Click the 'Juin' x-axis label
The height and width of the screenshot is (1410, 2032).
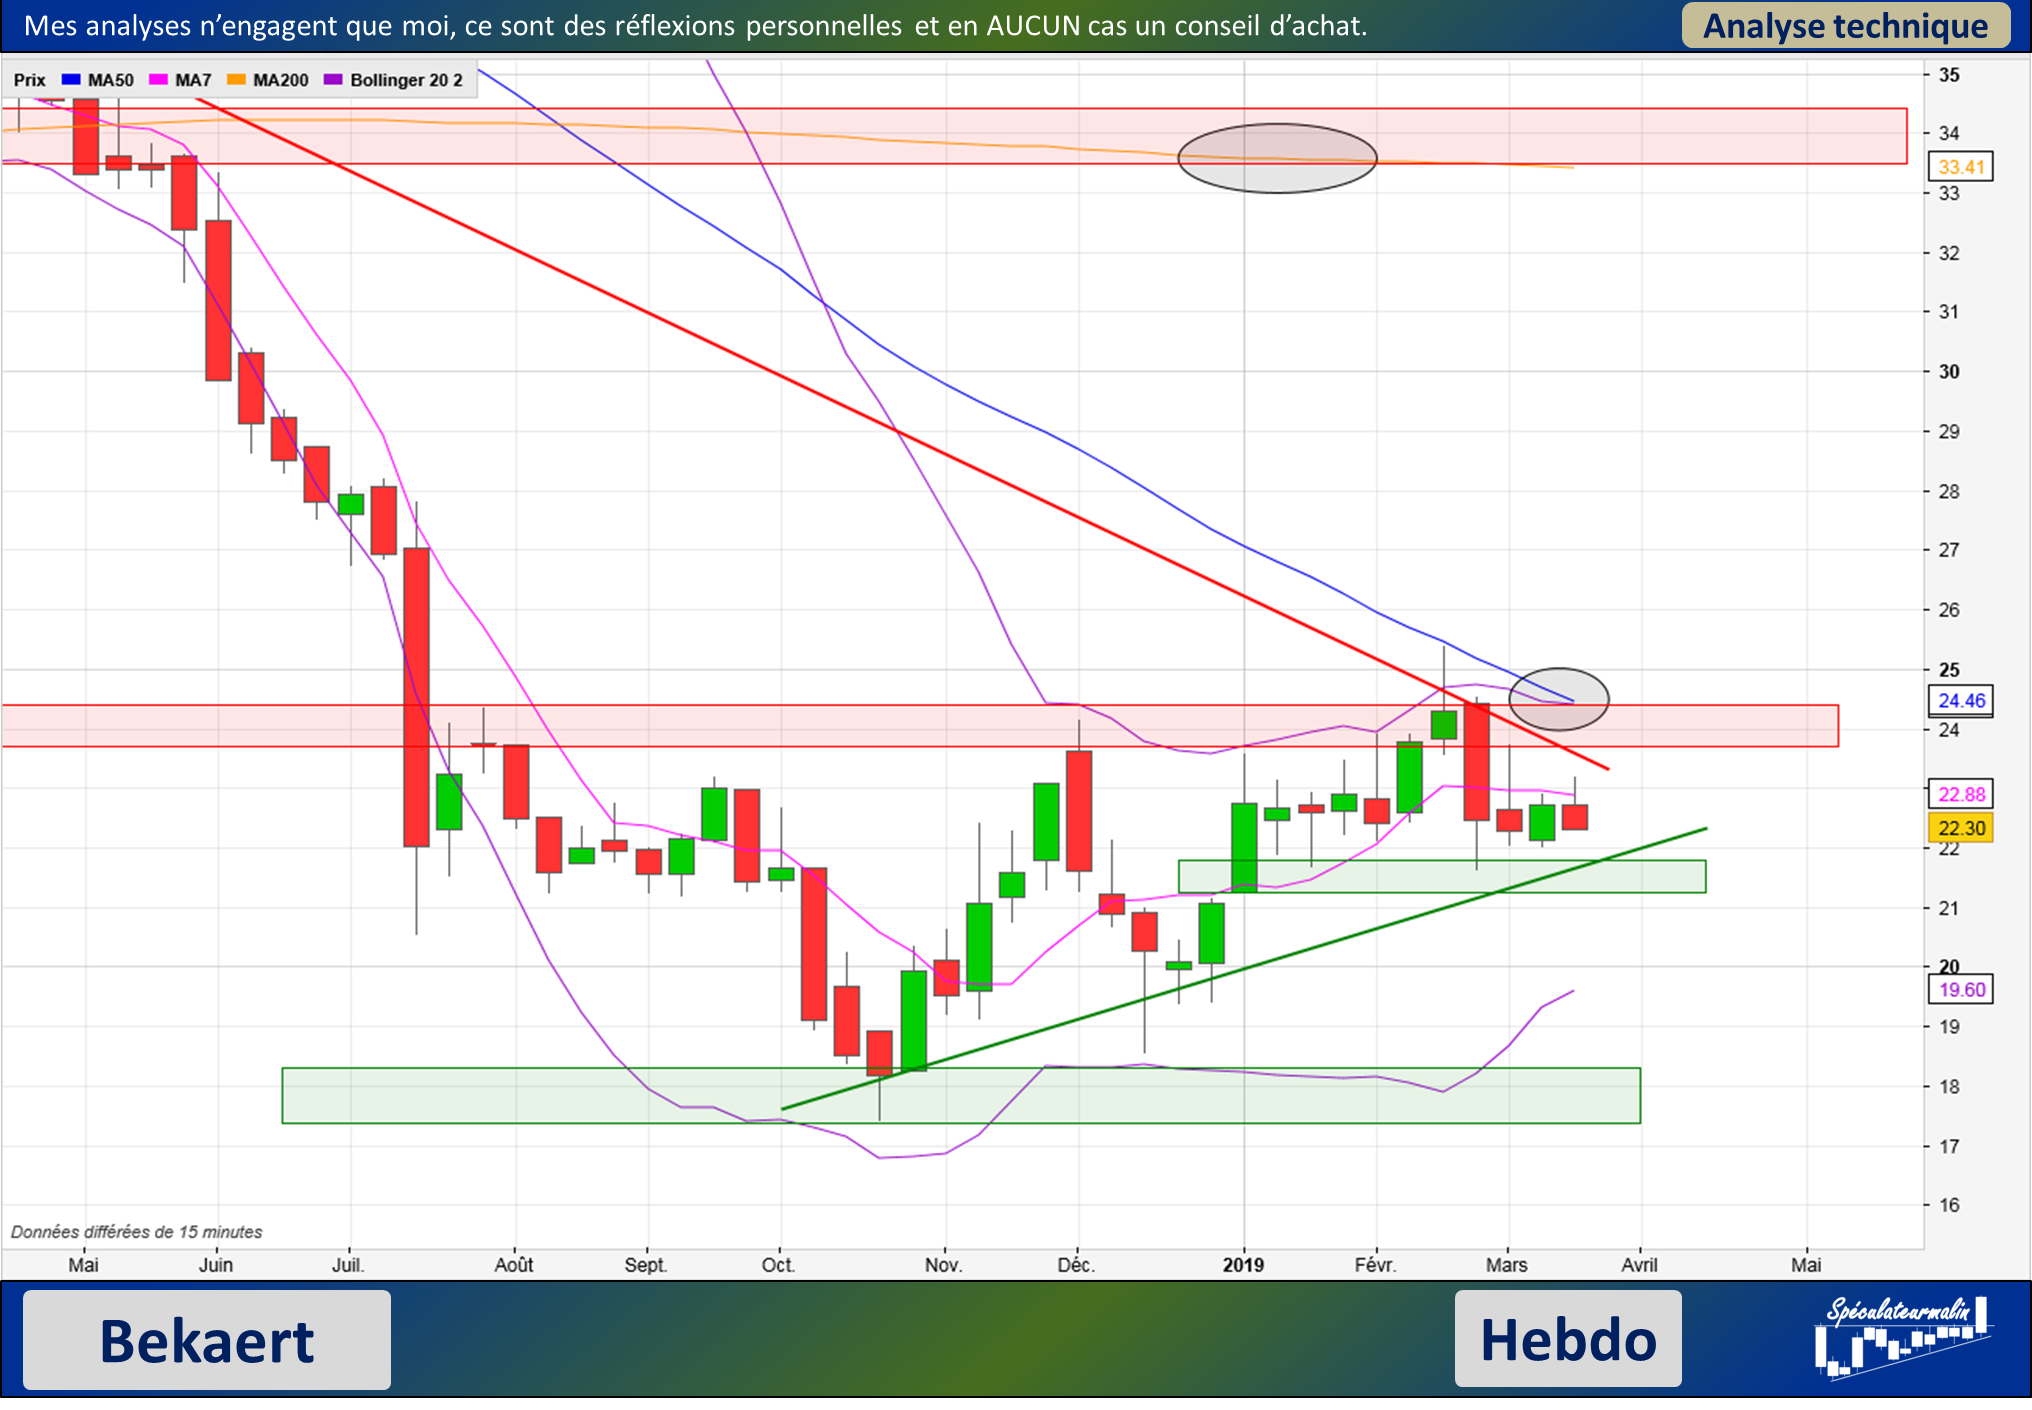click(x=216, y=1265)
